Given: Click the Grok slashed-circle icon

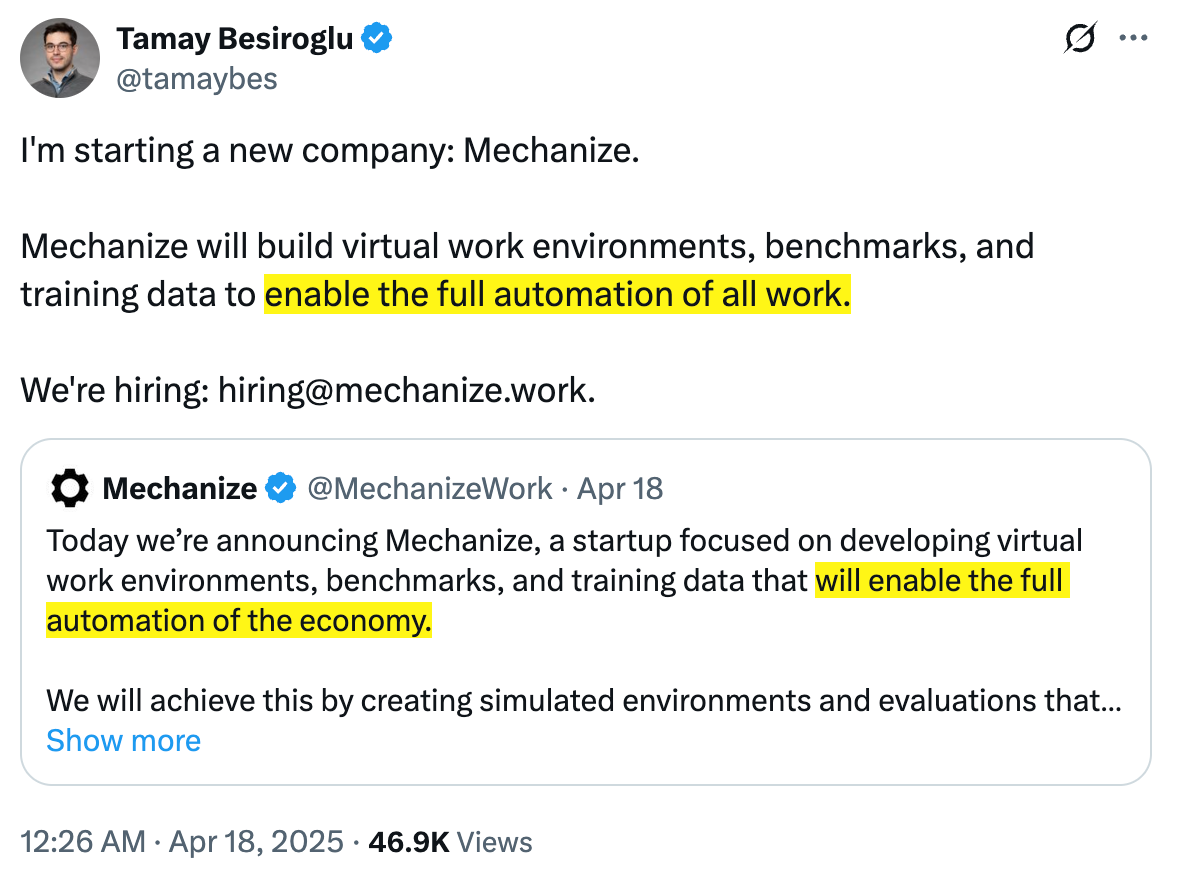Looking at the screenshot, I should coord(1079,38).
